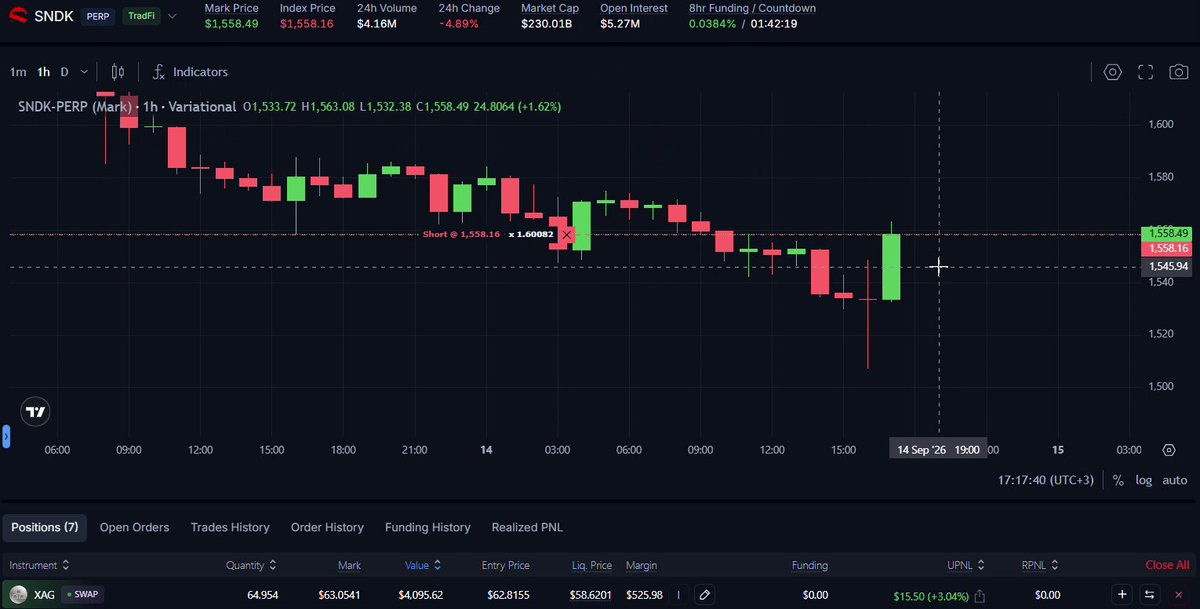View the Realized PNL tab
Viewport: 1200px width, 609px height.
coord(527,527)
